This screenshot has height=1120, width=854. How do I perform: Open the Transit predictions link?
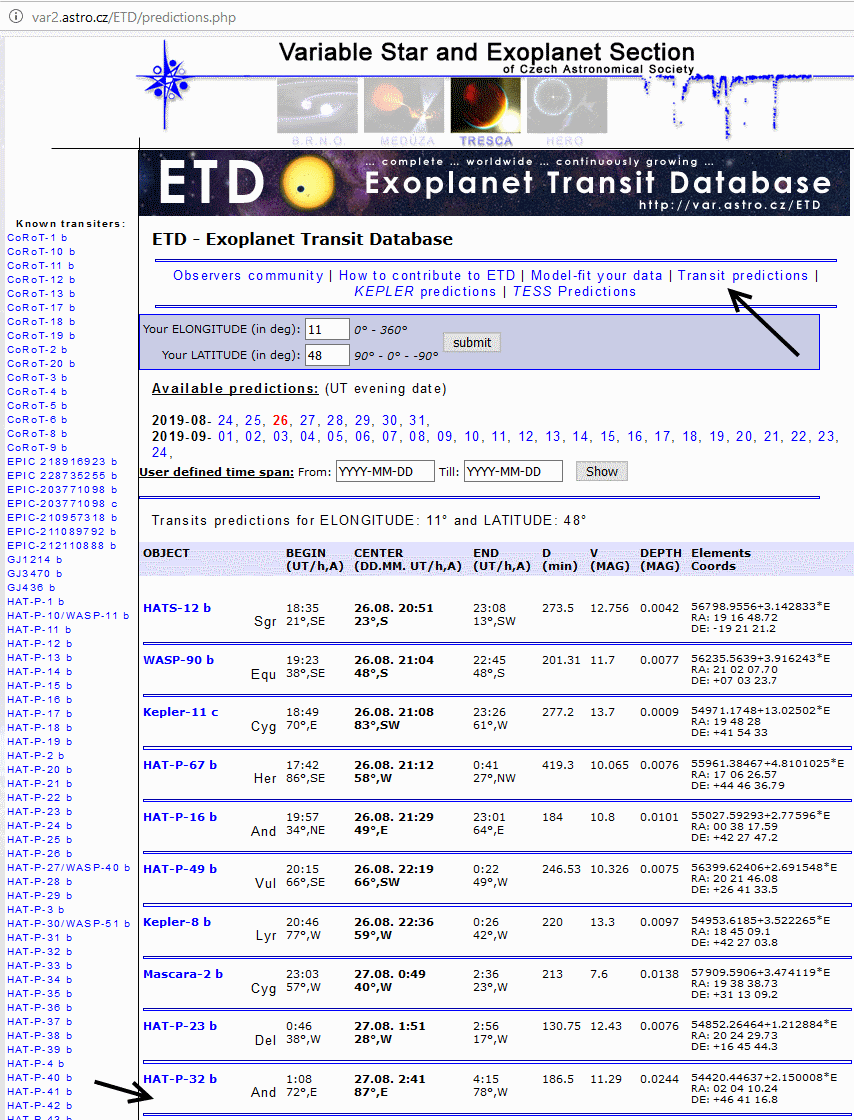(x=742, y=275)
